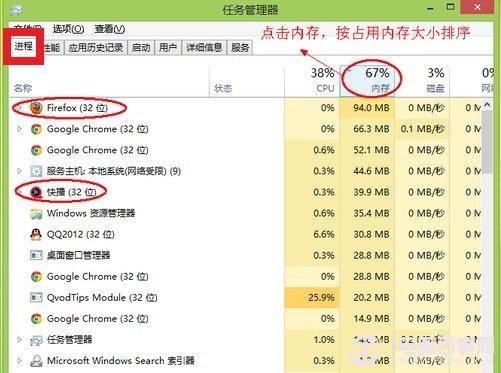Click the Chrome icon in the 66.3 MB row

click(36, 129)
